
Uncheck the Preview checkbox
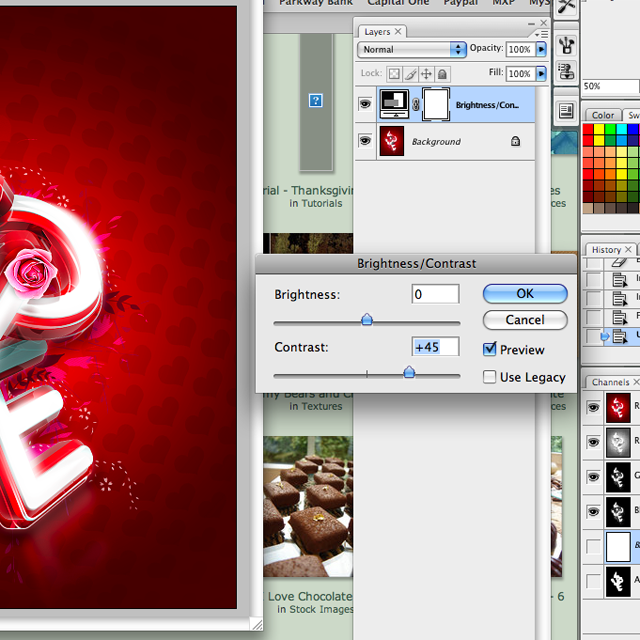[489, 349]
